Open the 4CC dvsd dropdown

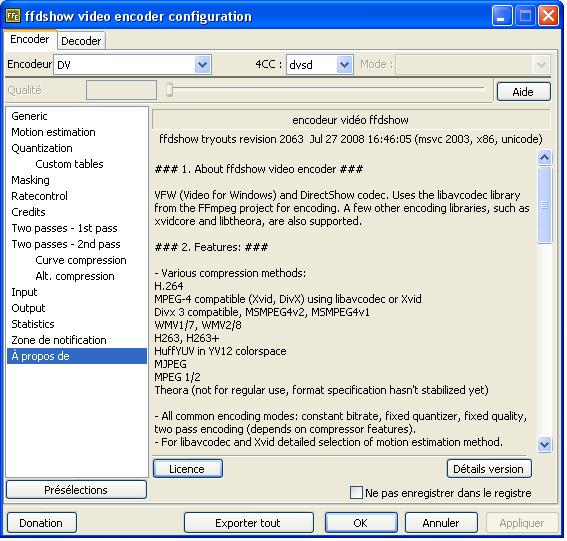click(x=344, y=65)
